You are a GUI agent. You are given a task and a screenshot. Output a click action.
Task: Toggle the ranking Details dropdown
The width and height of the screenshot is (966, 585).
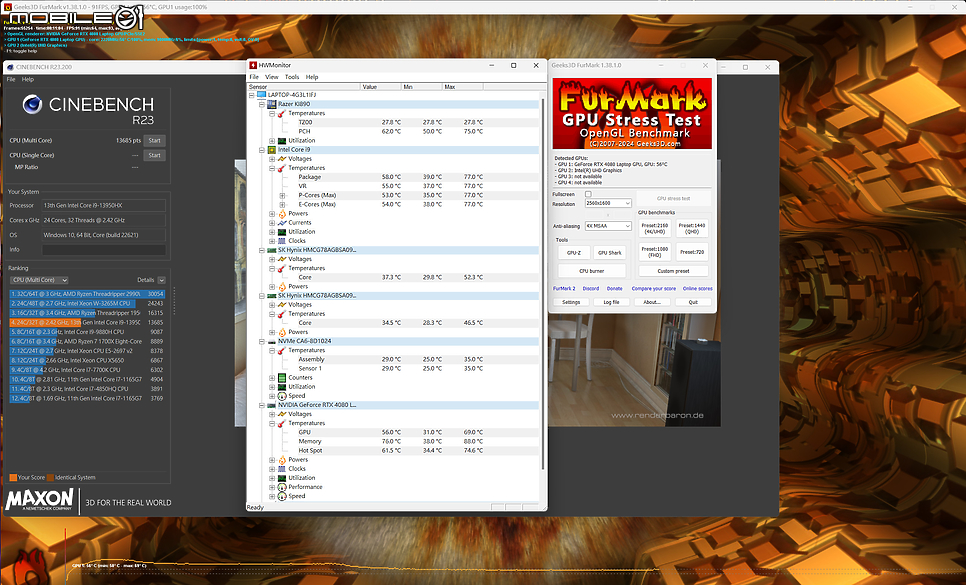click(x=161, y=280)
